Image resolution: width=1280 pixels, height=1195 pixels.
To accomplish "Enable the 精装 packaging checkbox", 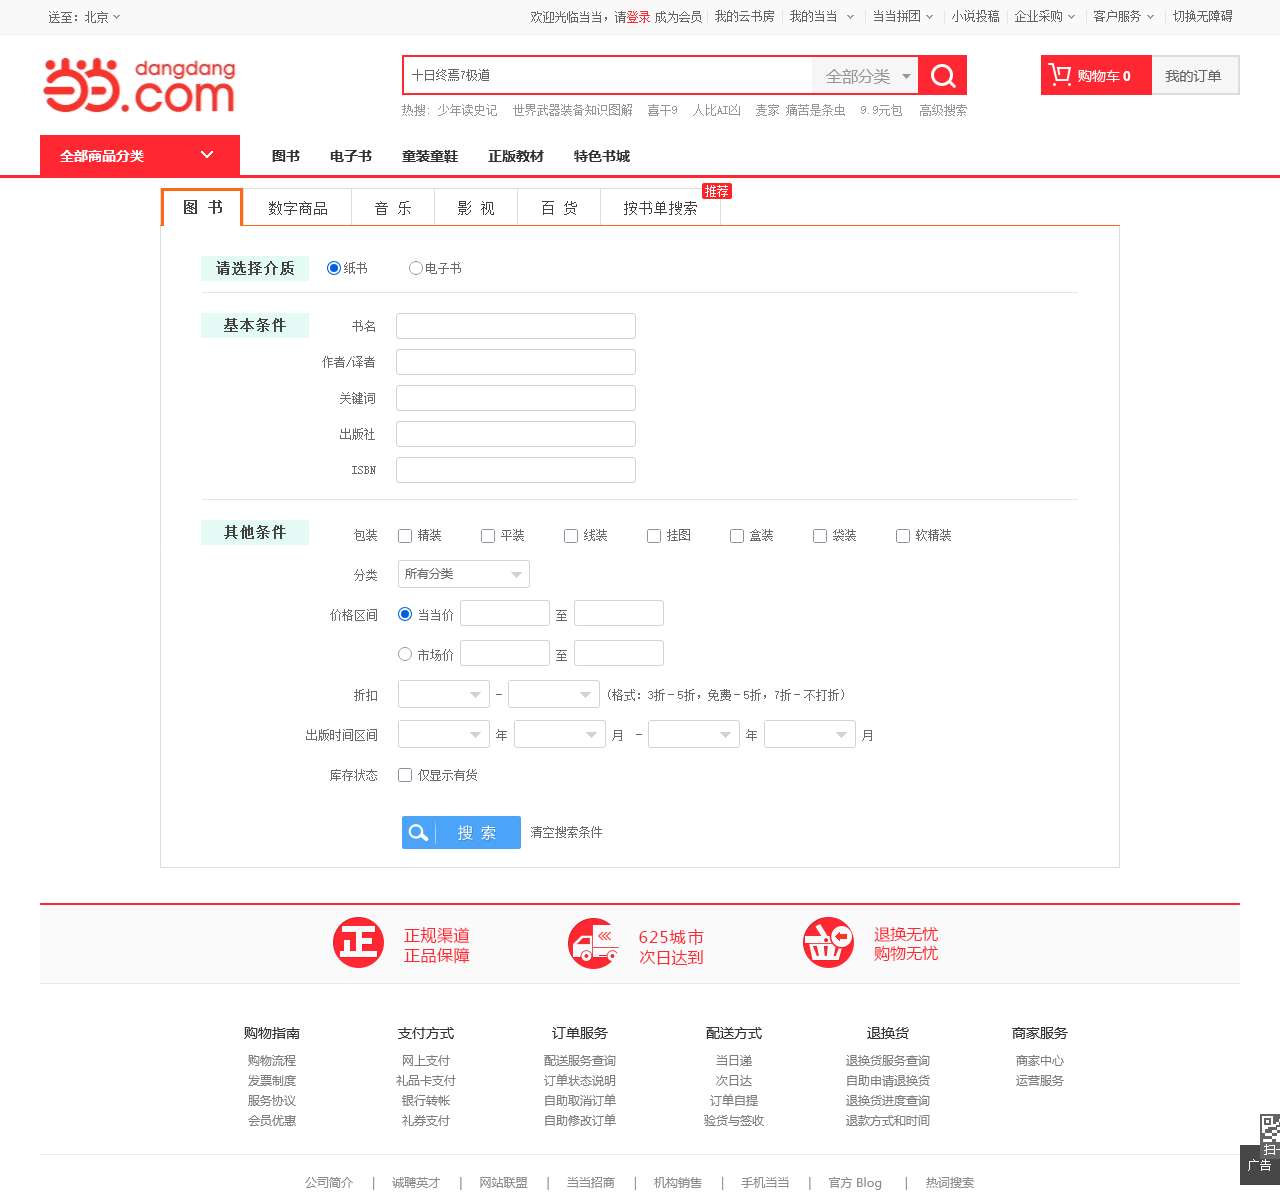I will click(404, 535).
